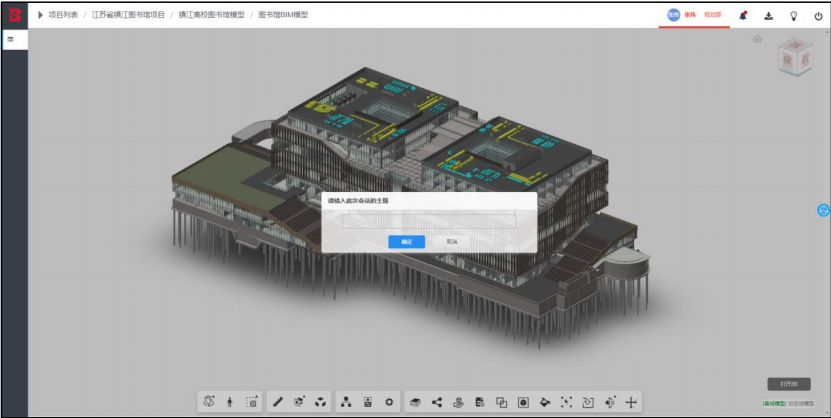Reset view with the home icon

point(757,39)
